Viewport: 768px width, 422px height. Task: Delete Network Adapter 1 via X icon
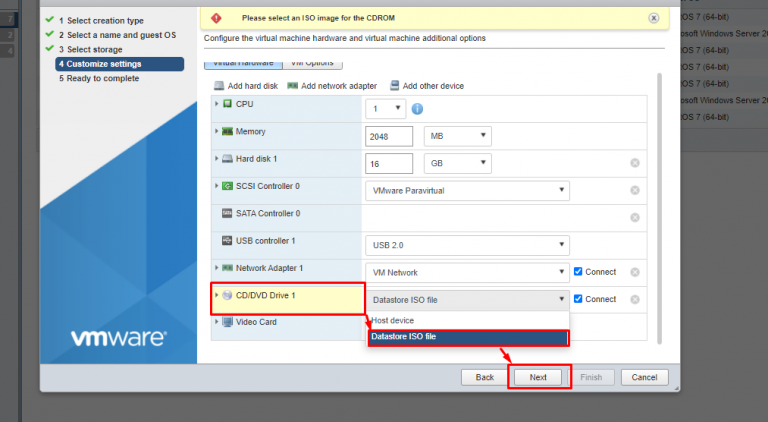[635, 272]
